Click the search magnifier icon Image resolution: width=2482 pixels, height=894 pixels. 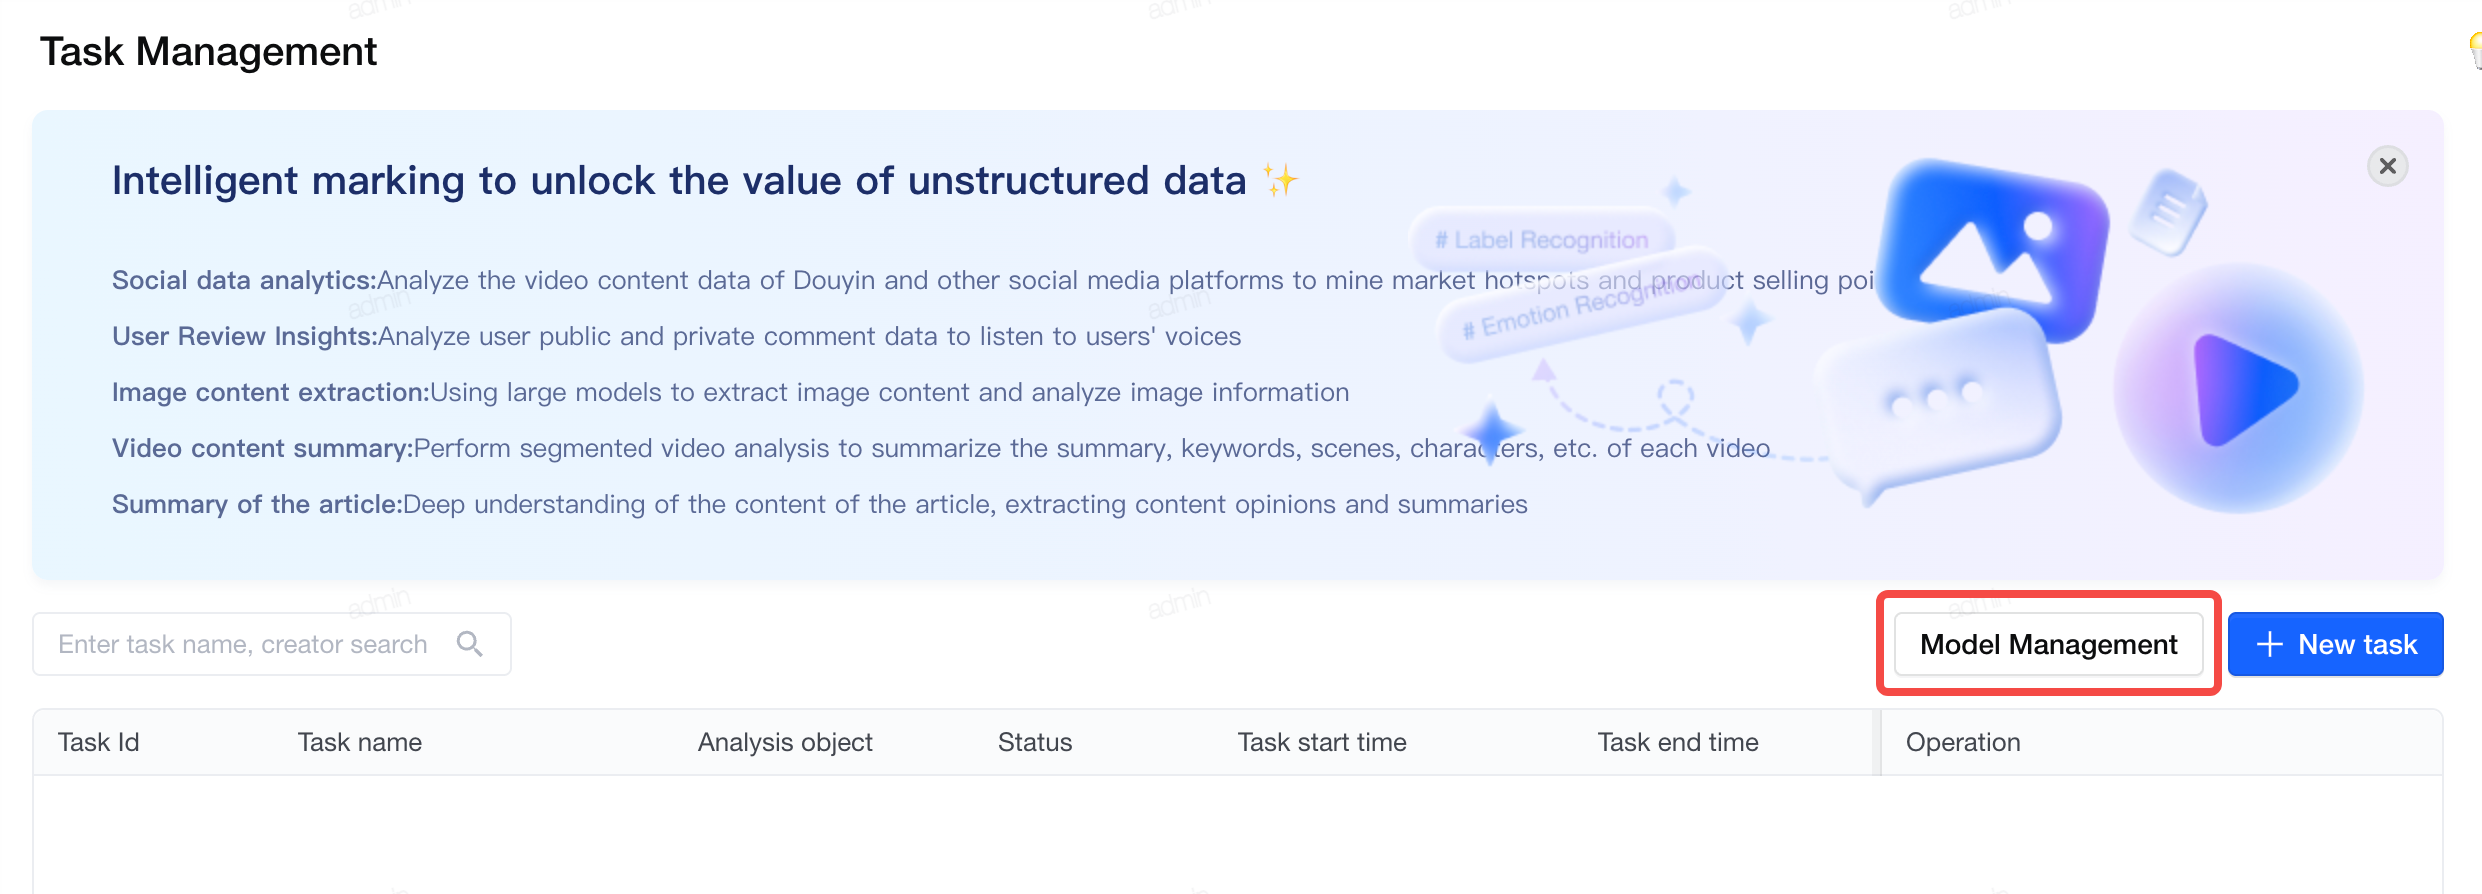(x=469, y=644)
